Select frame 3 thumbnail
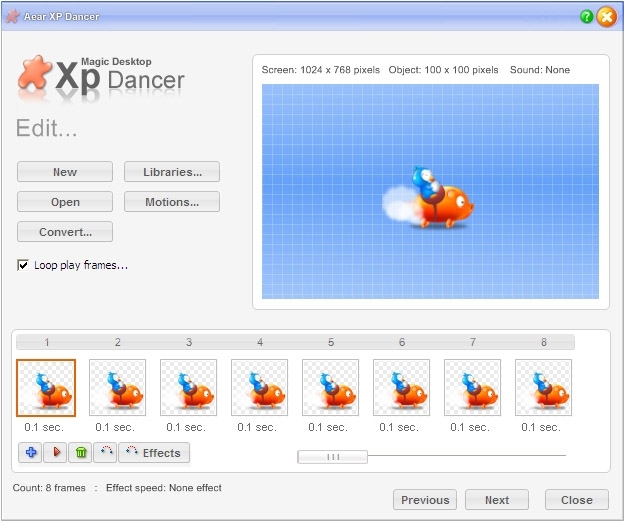The width and height of the screenshot is (624, 521). coord(188,388)
